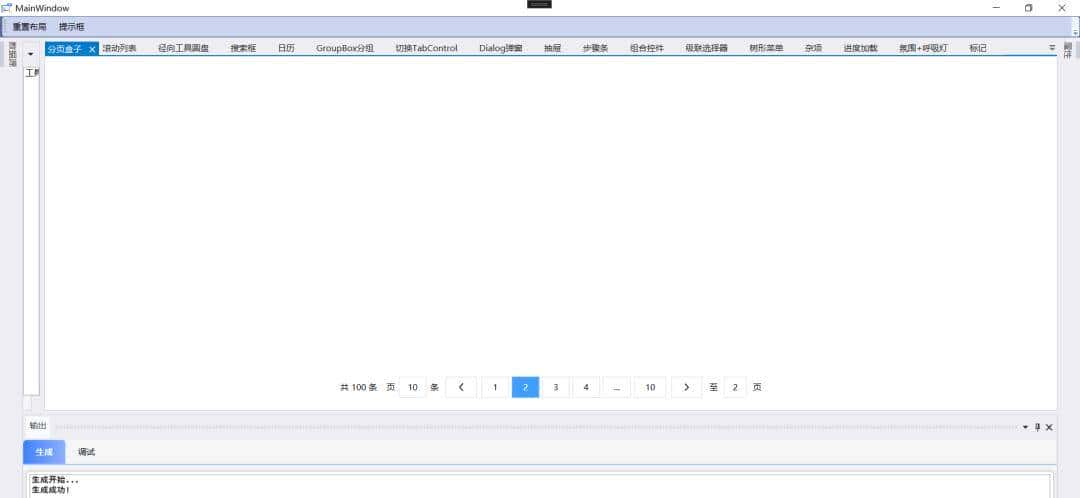Viewport: 1080px width, 498px height.
Task: Switch to the 抽屉 tab
Action: (x=552, y=48)
